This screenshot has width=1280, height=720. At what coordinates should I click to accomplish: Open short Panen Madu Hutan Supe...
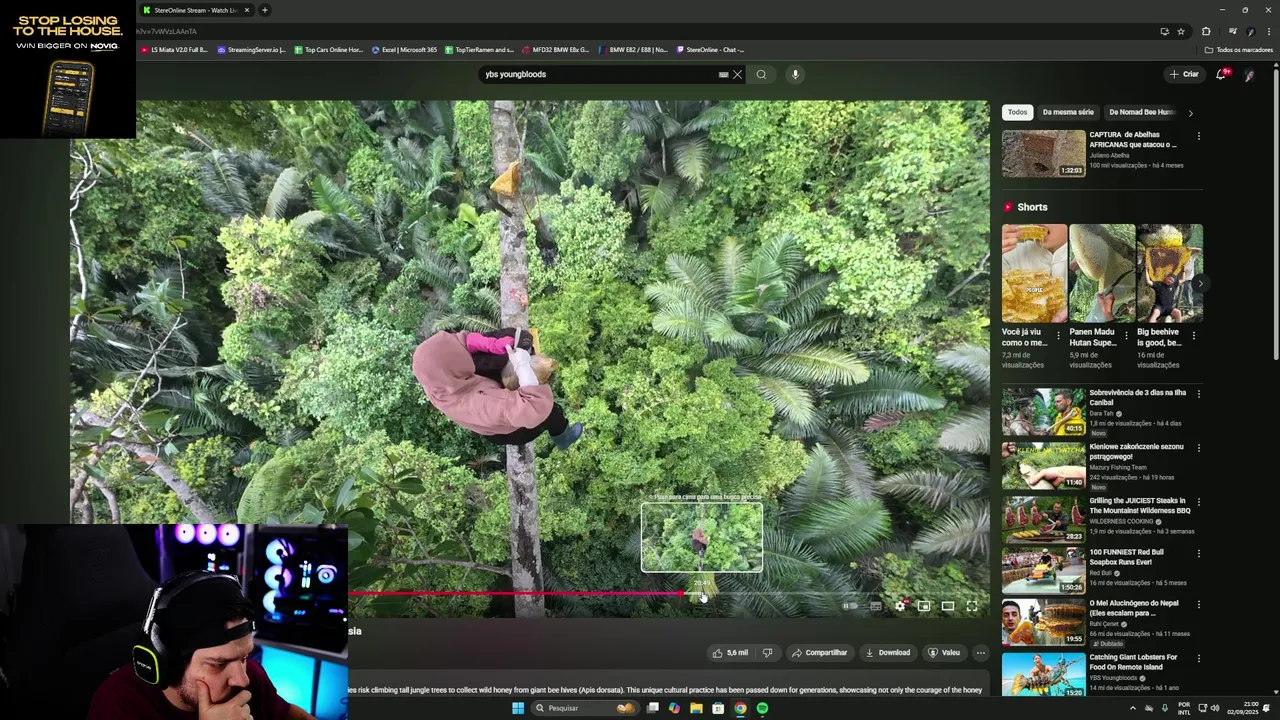click(1101, 273)
